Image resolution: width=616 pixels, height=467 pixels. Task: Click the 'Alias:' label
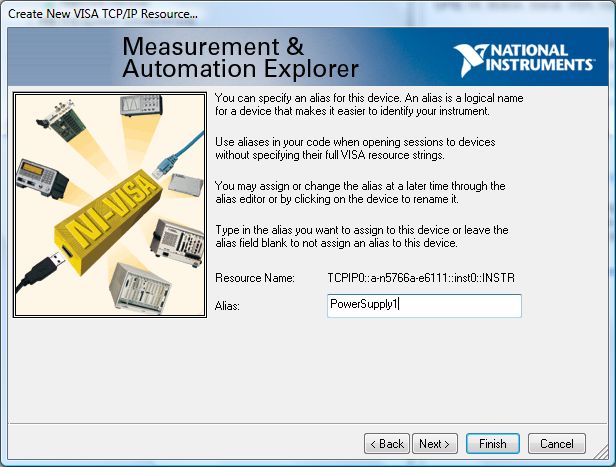click(x=227, y=306)
